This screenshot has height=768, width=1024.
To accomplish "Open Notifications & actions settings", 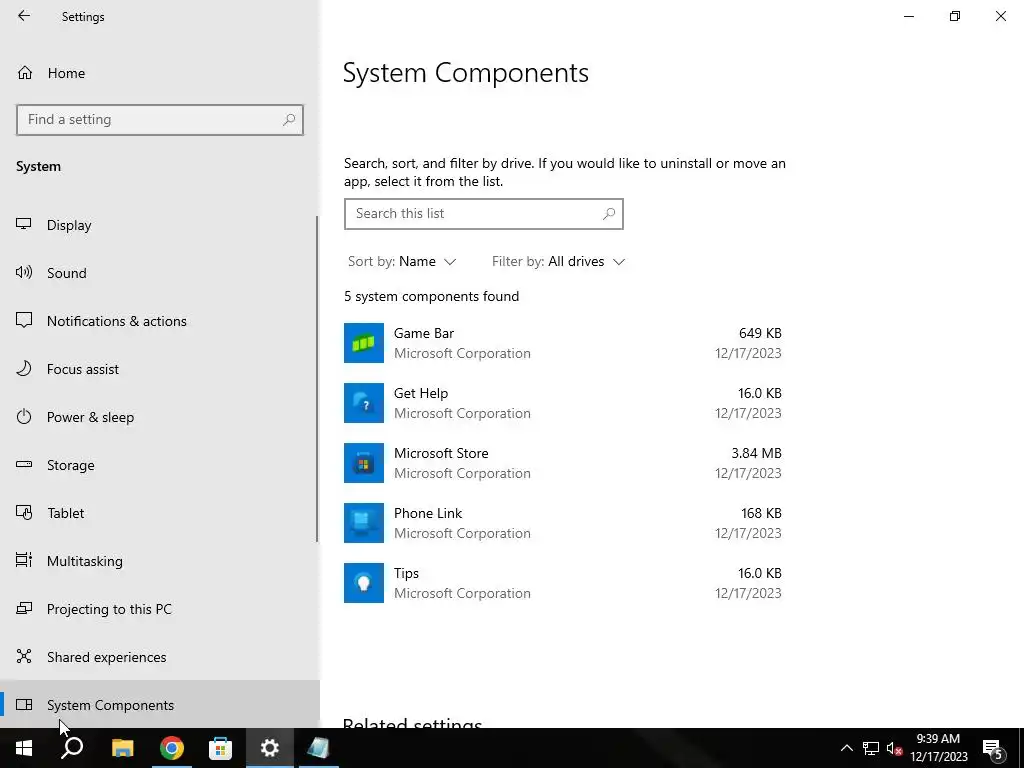I will pyautogui.click(x=160, y=321).
